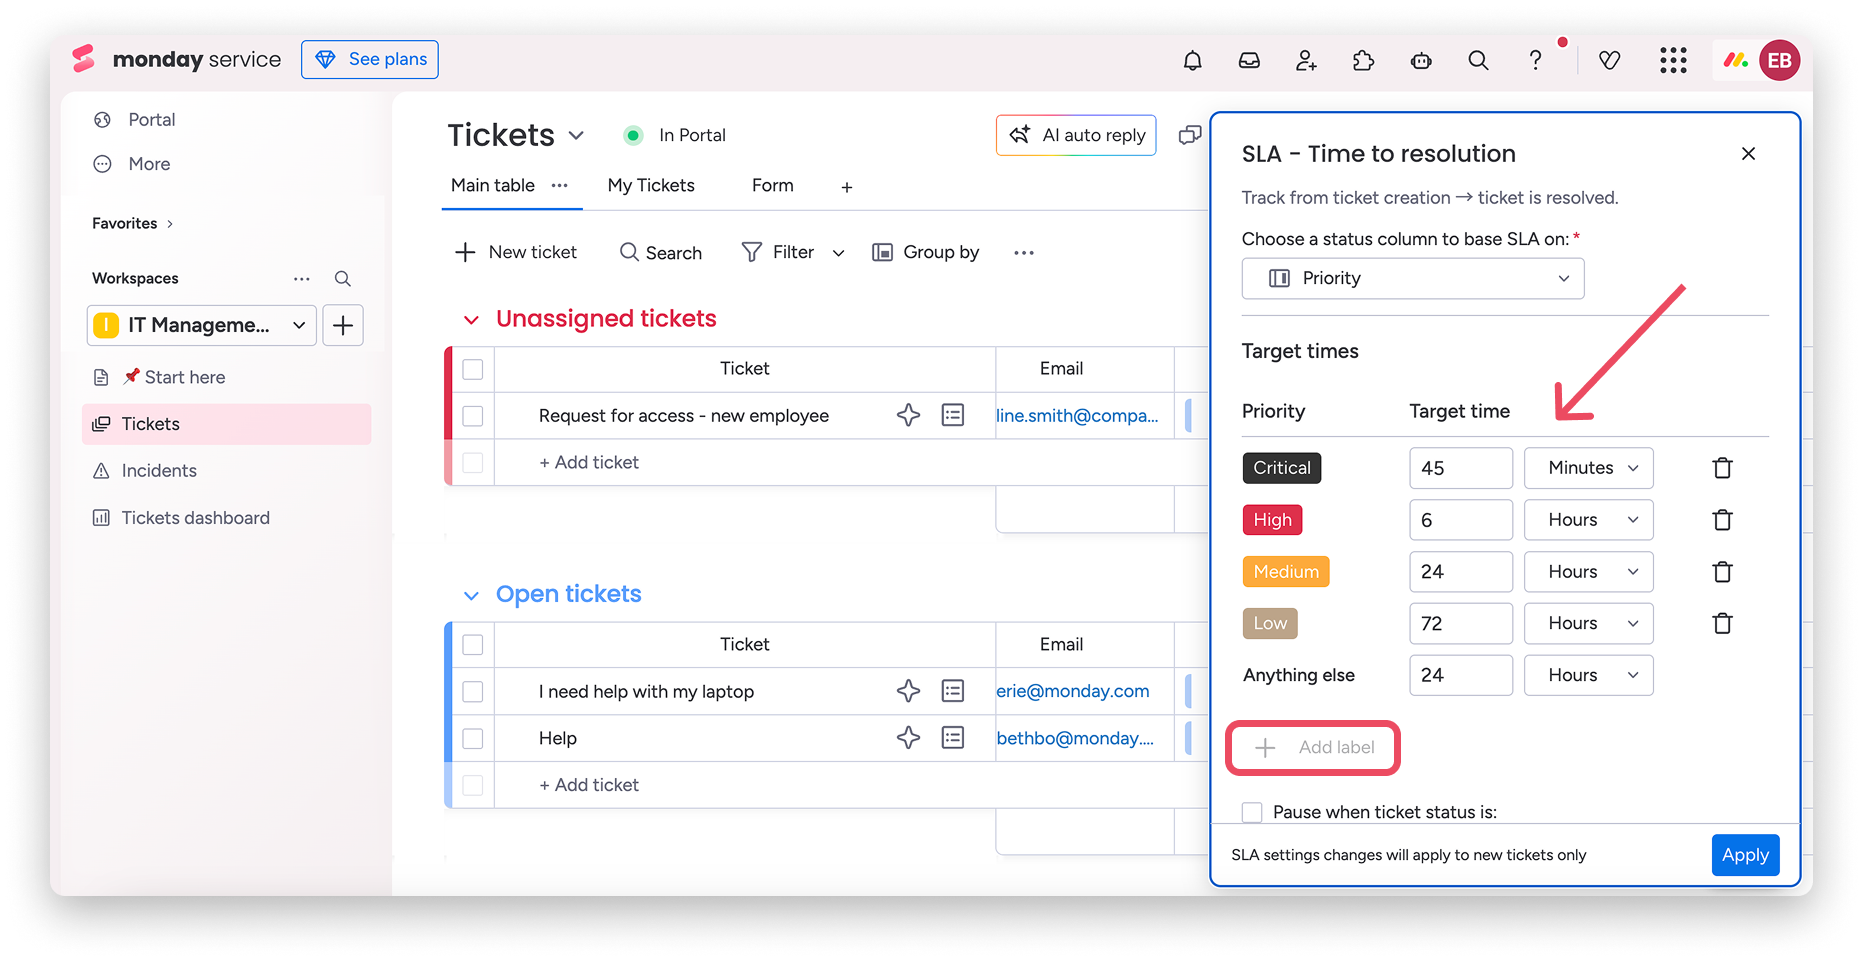
Task: Click the AI sparkle on the Help ticket
Action: [x=908, y=738]
